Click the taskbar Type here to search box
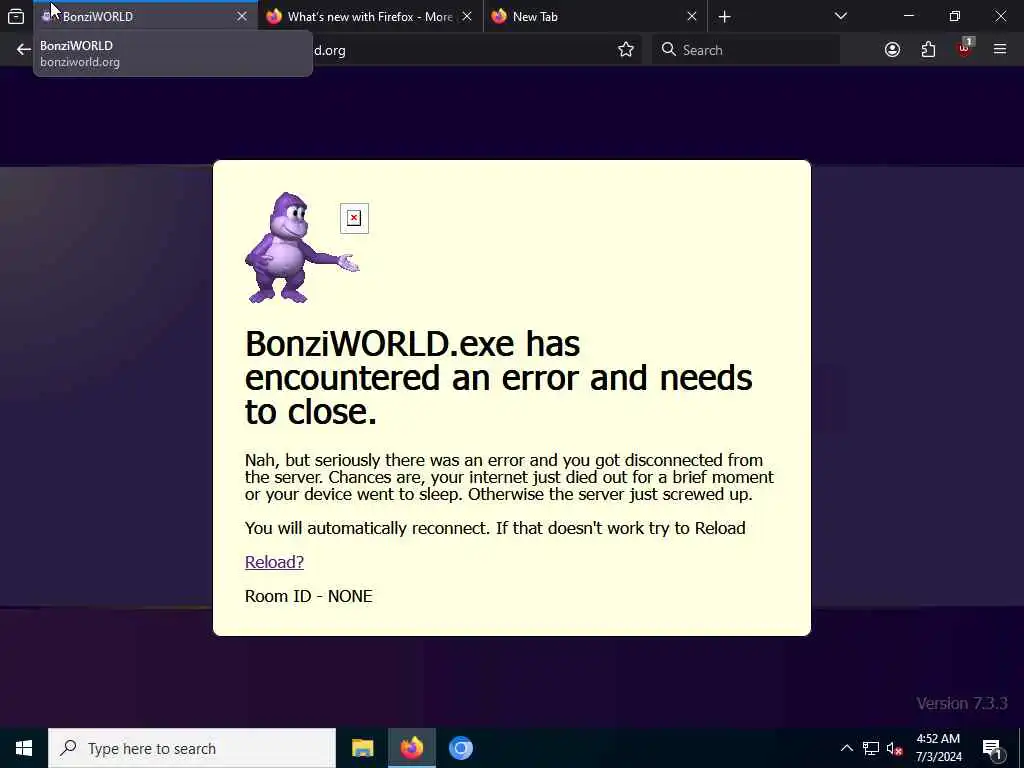The height and width of the screenshot is (768, 1024). [192, 748]
